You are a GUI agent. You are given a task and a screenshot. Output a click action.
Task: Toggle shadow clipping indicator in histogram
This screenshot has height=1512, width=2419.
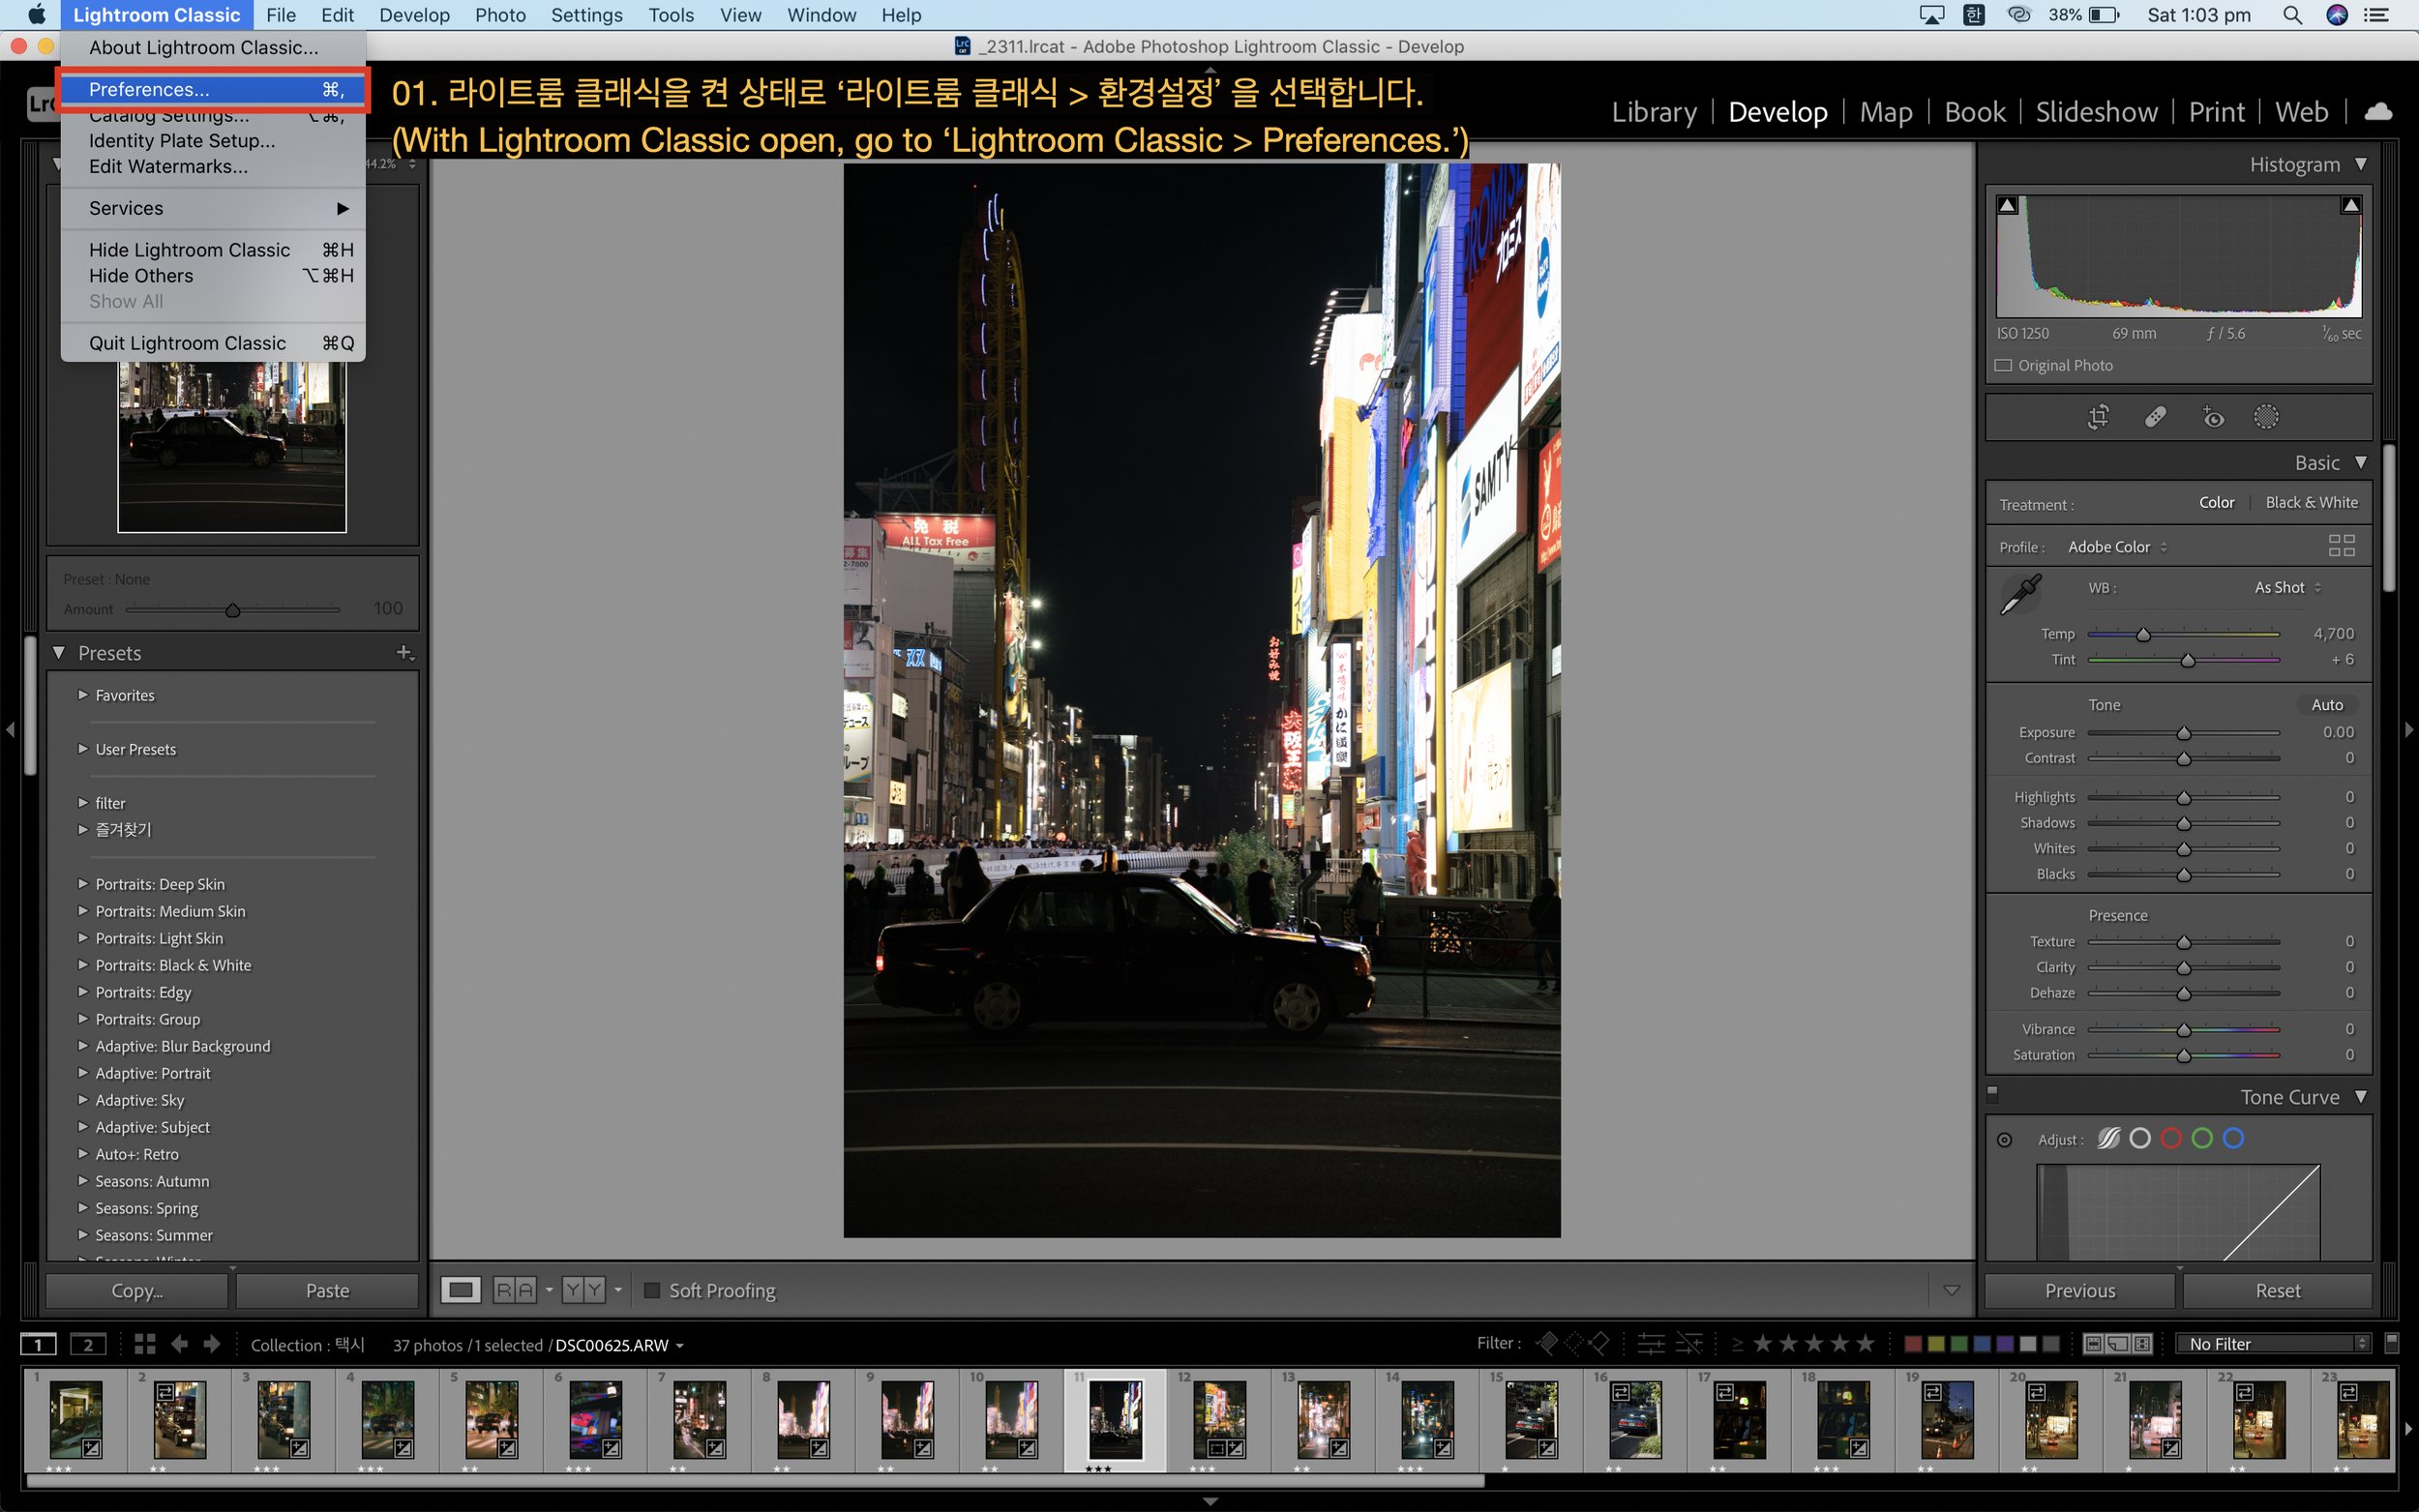pos(2007,205)
